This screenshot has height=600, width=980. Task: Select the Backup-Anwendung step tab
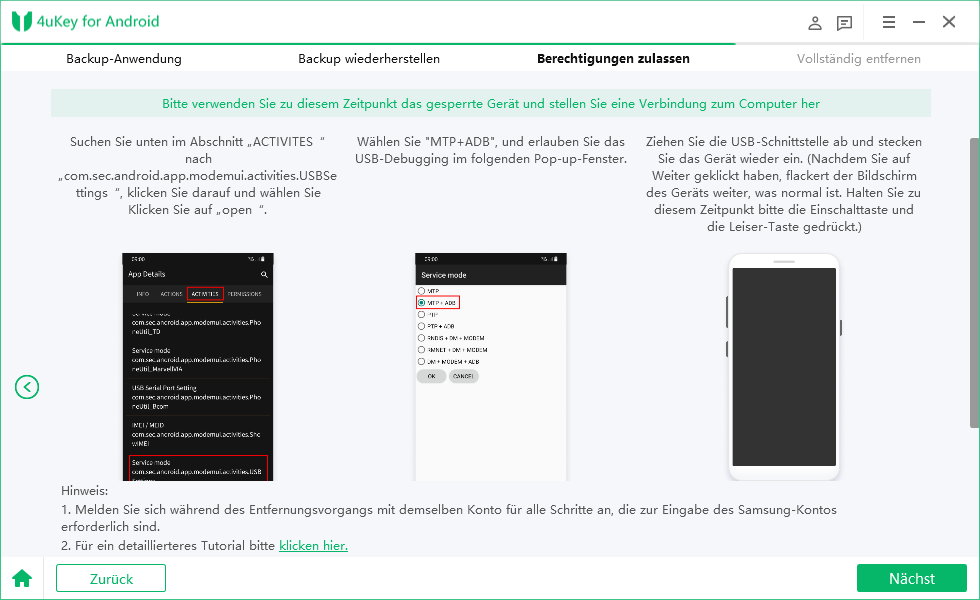tap(124, 59)
